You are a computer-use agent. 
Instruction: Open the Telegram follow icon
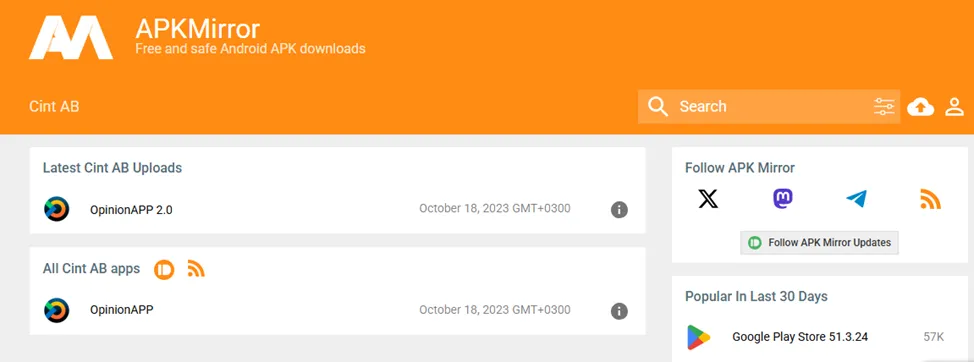[856, 199]
